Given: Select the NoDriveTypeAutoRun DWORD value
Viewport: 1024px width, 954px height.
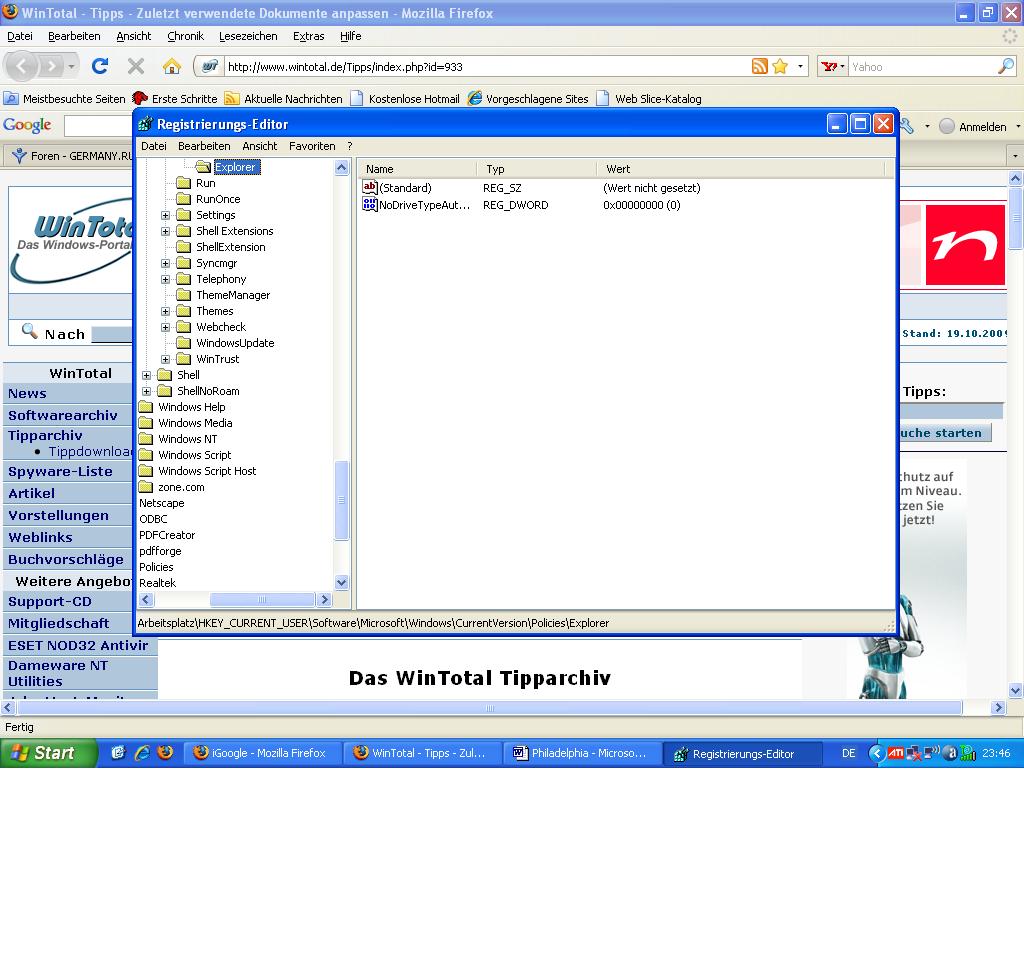Looking at the screenshot, I should 417,205.
